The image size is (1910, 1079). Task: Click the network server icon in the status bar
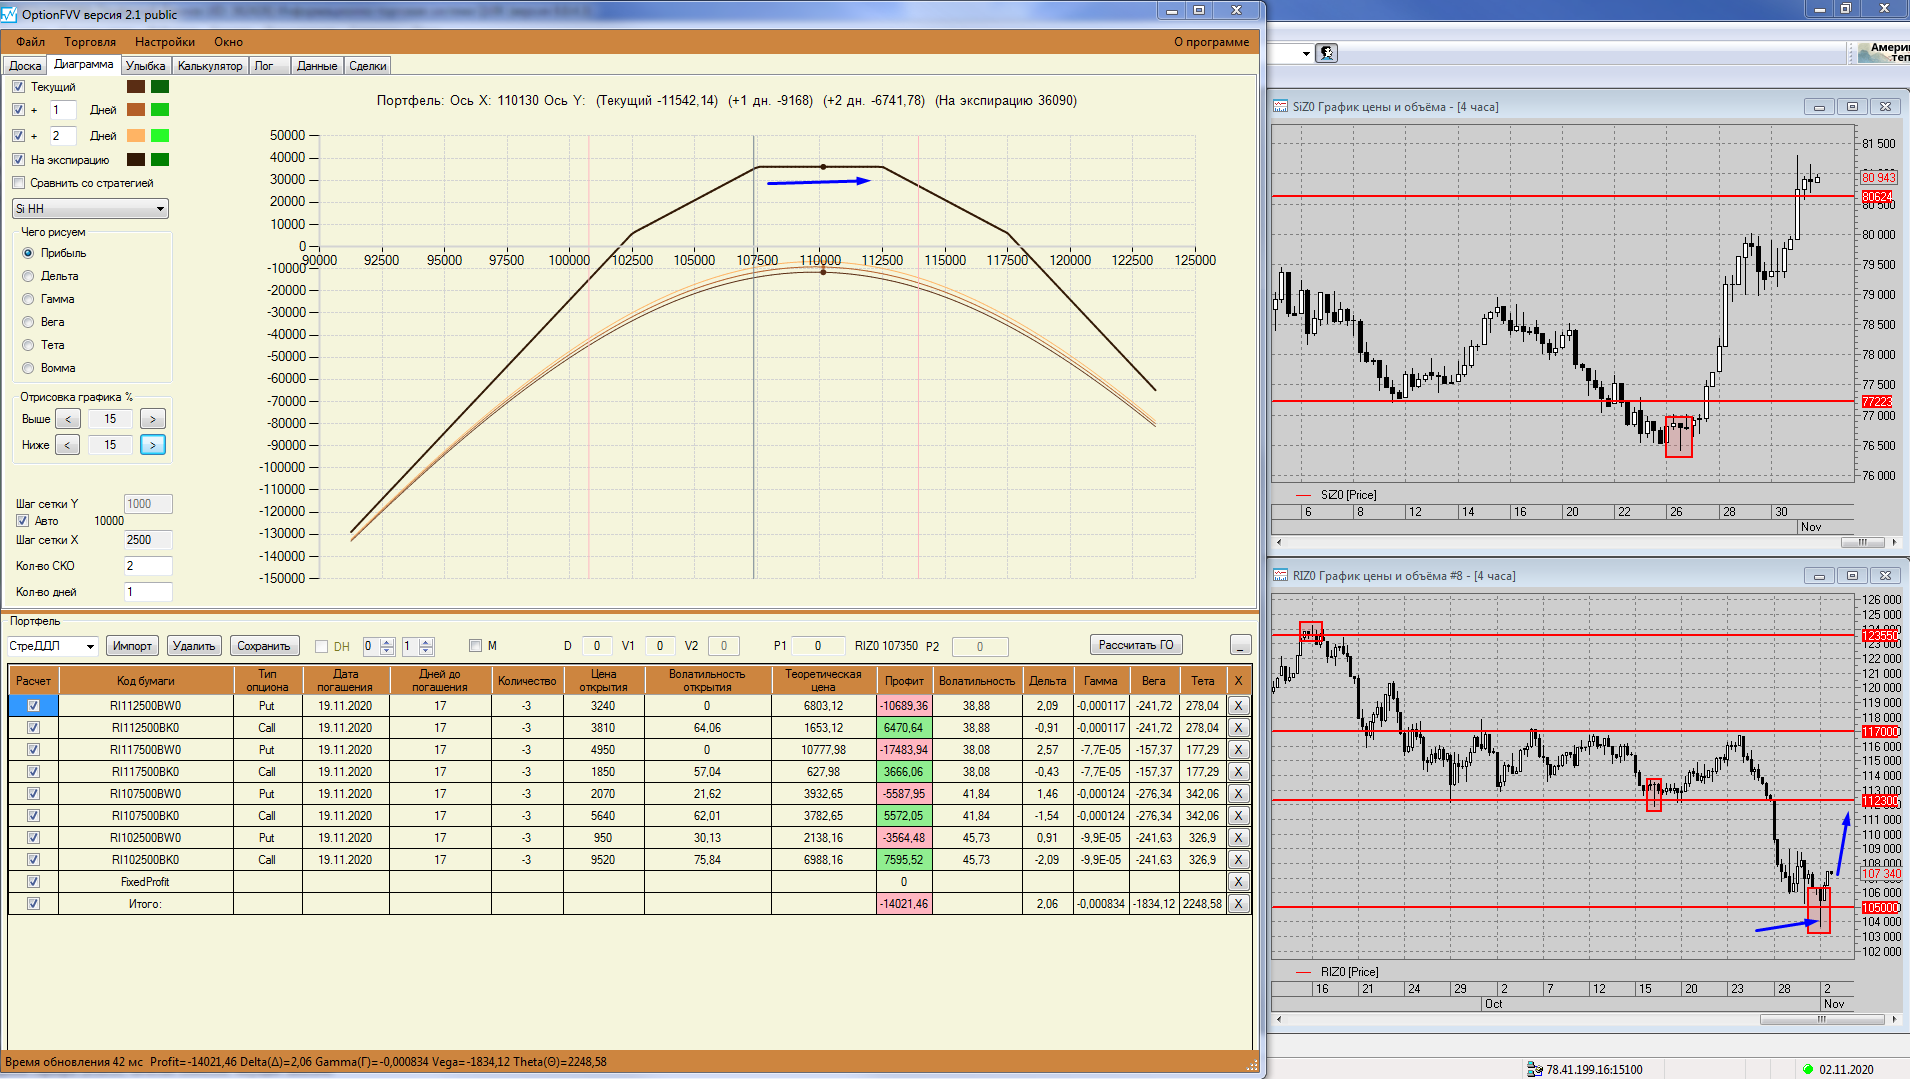1534,1069
